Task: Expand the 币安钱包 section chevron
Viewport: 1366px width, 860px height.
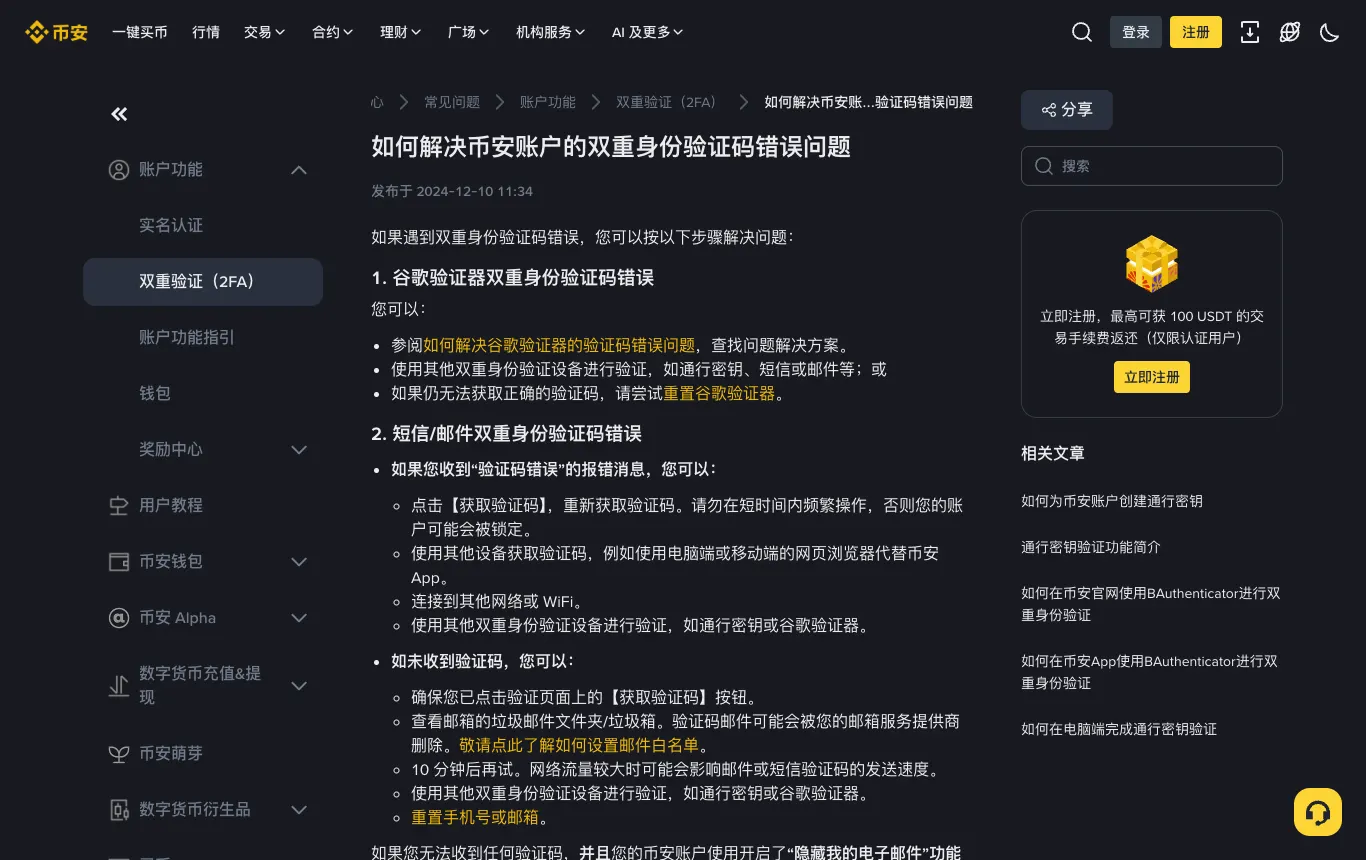Action: [299, 562]
